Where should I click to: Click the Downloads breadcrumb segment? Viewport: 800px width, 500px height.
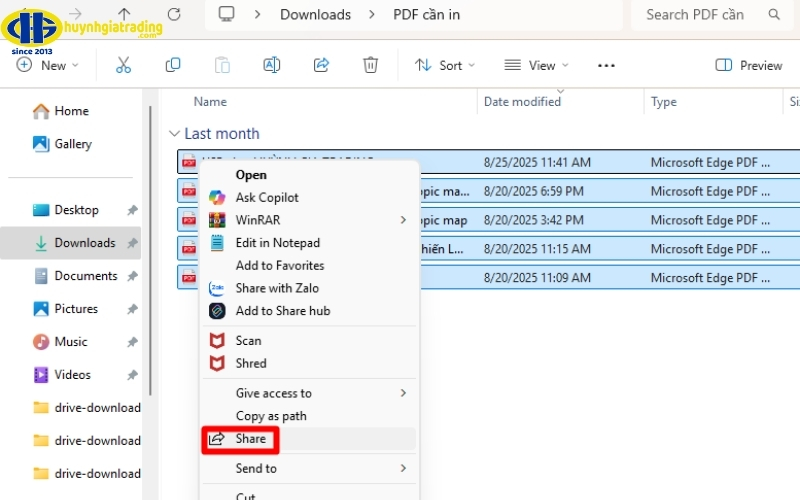coord(315,14)
